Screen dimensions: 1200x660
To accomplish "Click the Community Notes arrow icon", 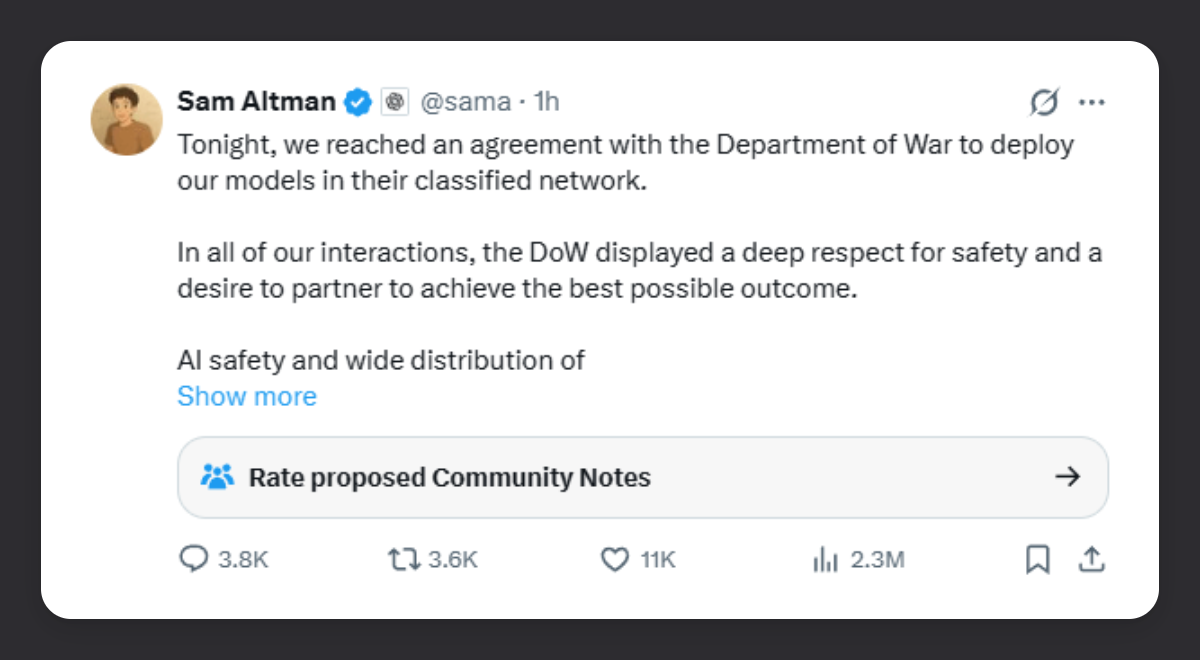I will pos(1068,477).
